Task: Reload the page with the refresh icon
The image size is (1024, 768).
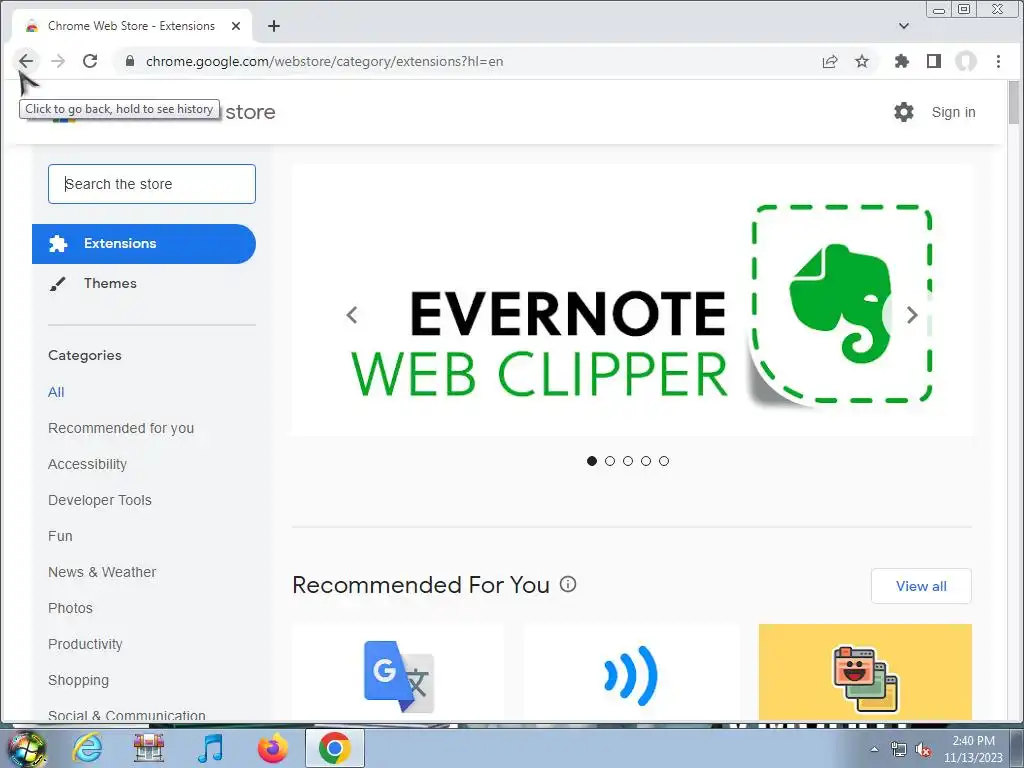Action: (x=90, y=61)
